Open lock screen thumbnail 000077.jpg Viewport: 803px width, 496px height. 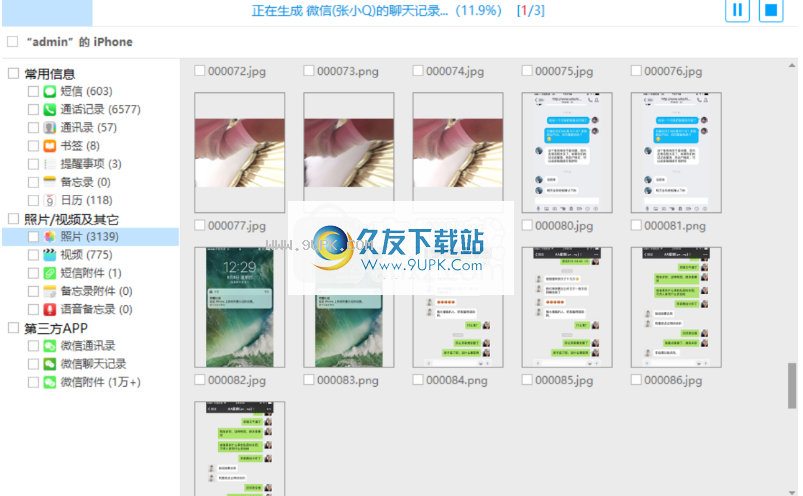[x=240, y=307]
